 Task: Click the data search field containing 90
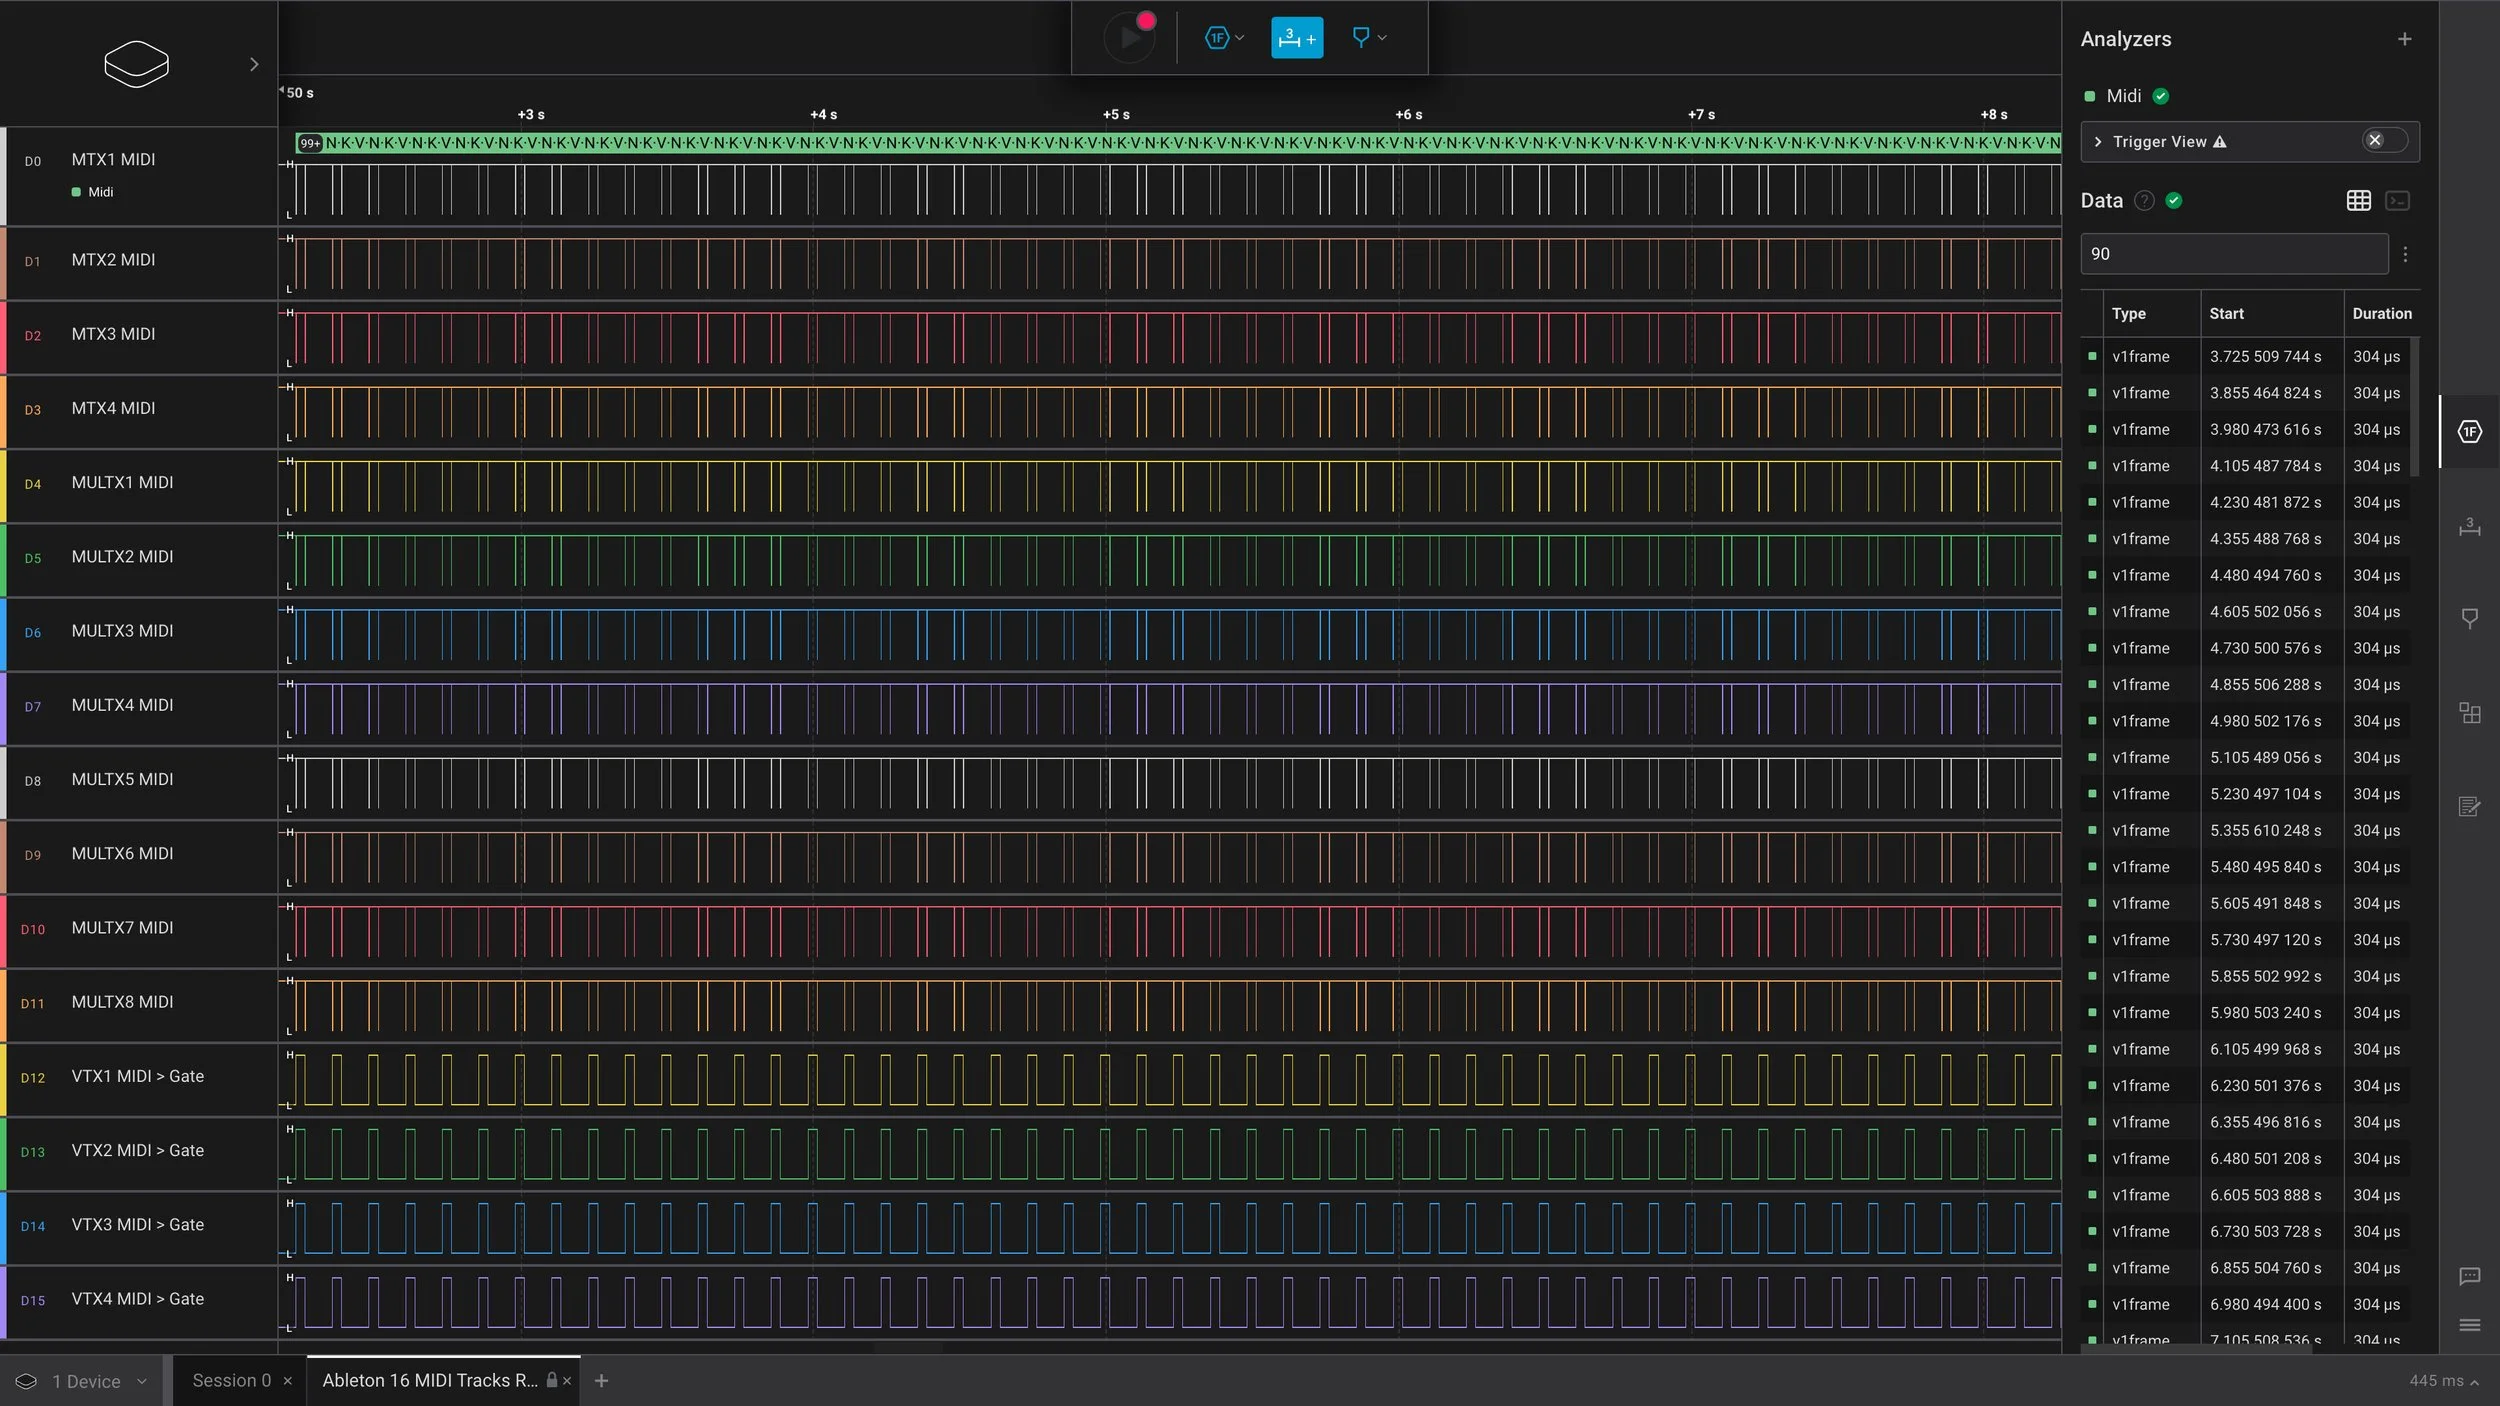tap(2233, 254)
